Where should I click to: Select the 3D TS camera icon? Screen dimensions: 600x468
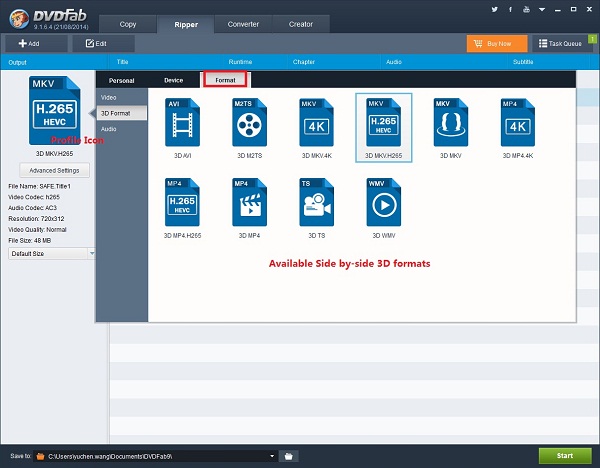click(316, 202)
